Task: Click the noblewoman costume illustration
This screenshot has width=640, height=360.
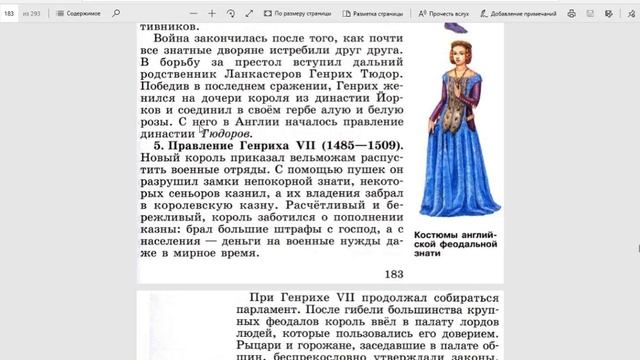Action: tap(459, 129)
